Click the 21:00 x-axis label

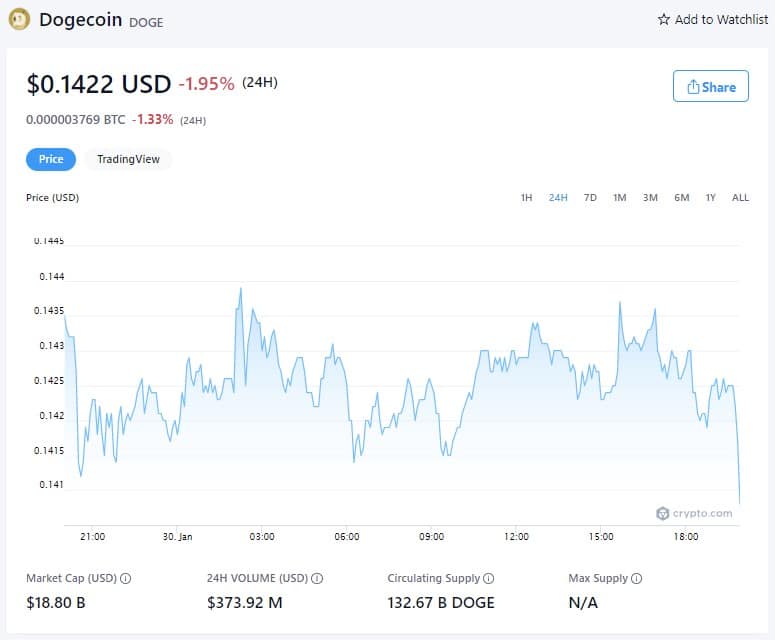92,536
